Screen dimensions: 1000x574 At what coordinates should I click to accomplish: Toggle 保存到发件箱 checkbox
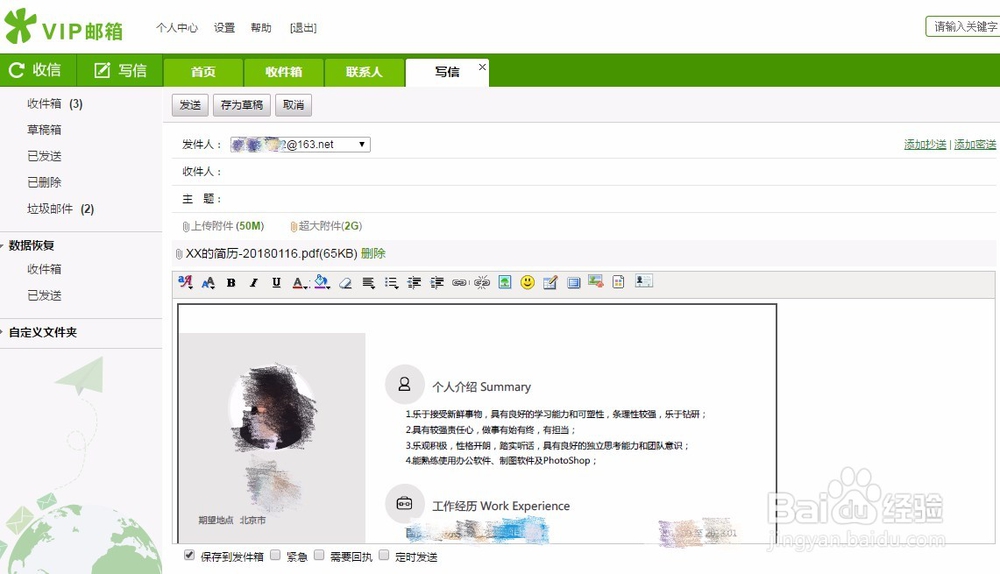(x=189, y=555)
